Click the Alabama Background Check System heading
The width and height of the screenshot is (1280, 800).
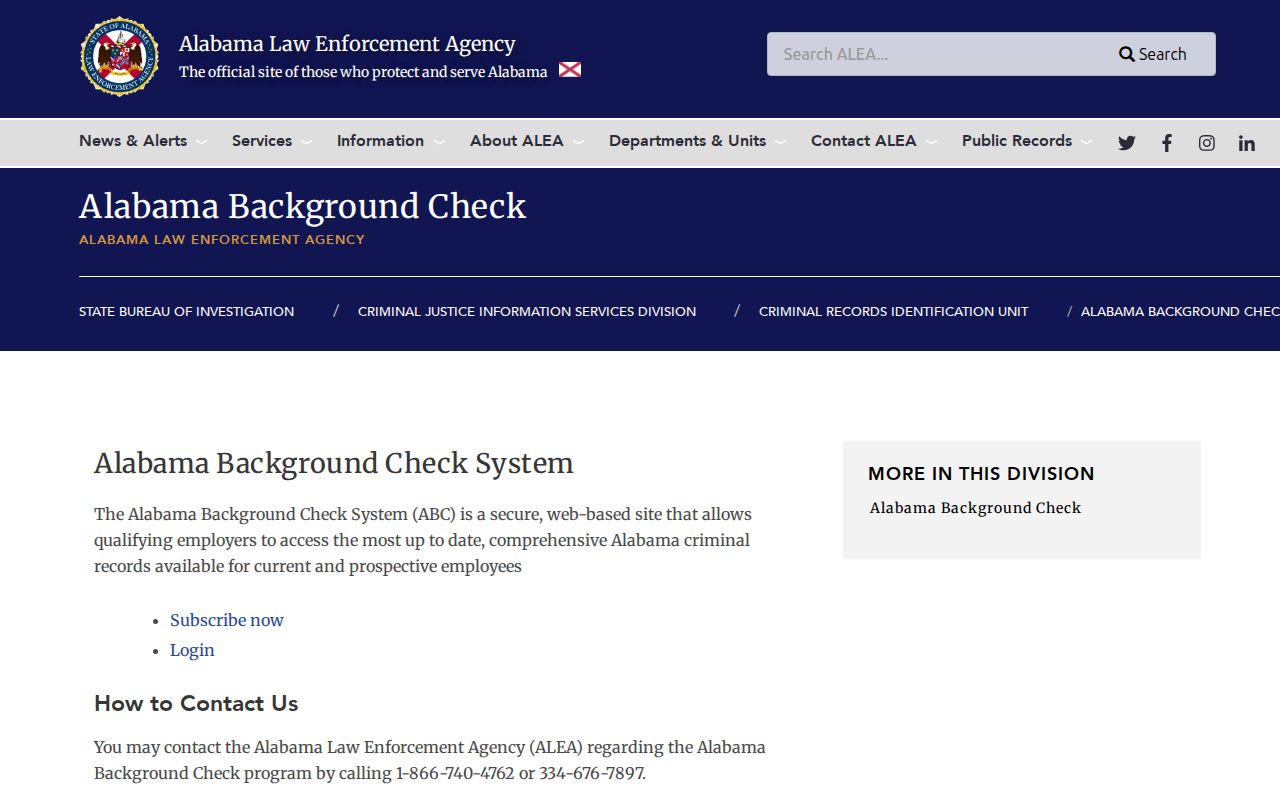(334, 464)
